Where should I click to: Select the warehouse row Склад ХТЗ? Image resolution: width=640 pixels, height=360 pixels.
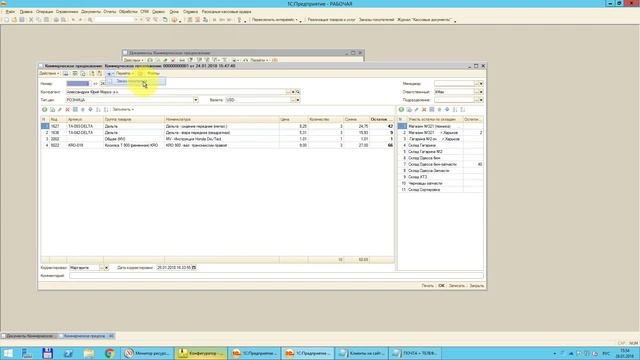coord(440,177)
